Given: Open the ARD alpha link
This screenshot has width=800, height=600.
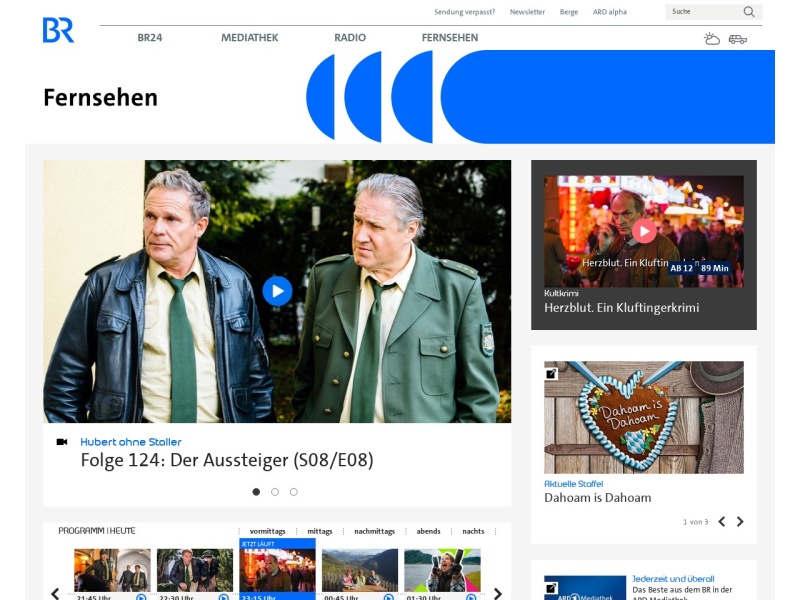Looking at the screenshot, I should pyautogui.click(x=610, y=12).
